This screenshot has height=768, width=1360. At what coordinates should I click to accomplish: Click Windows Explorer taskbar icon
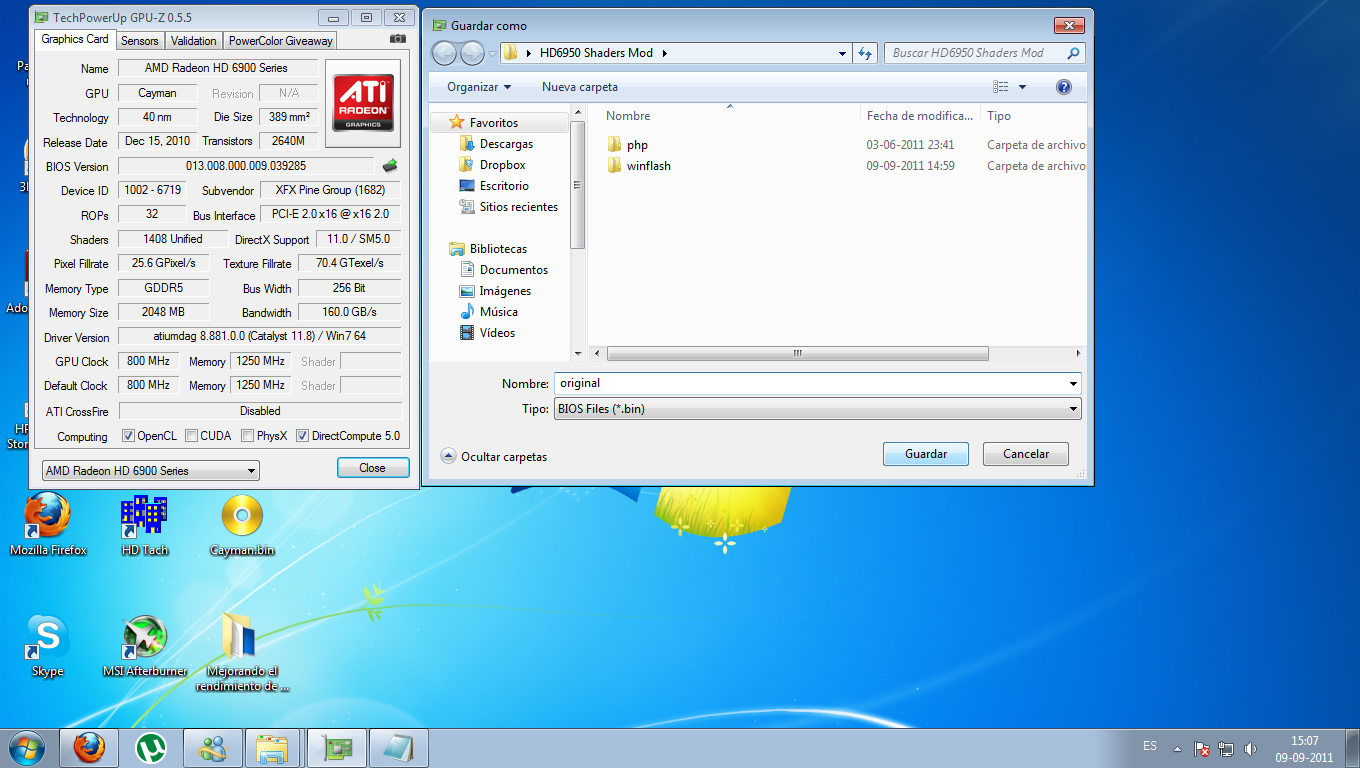(x=274, y=747)
